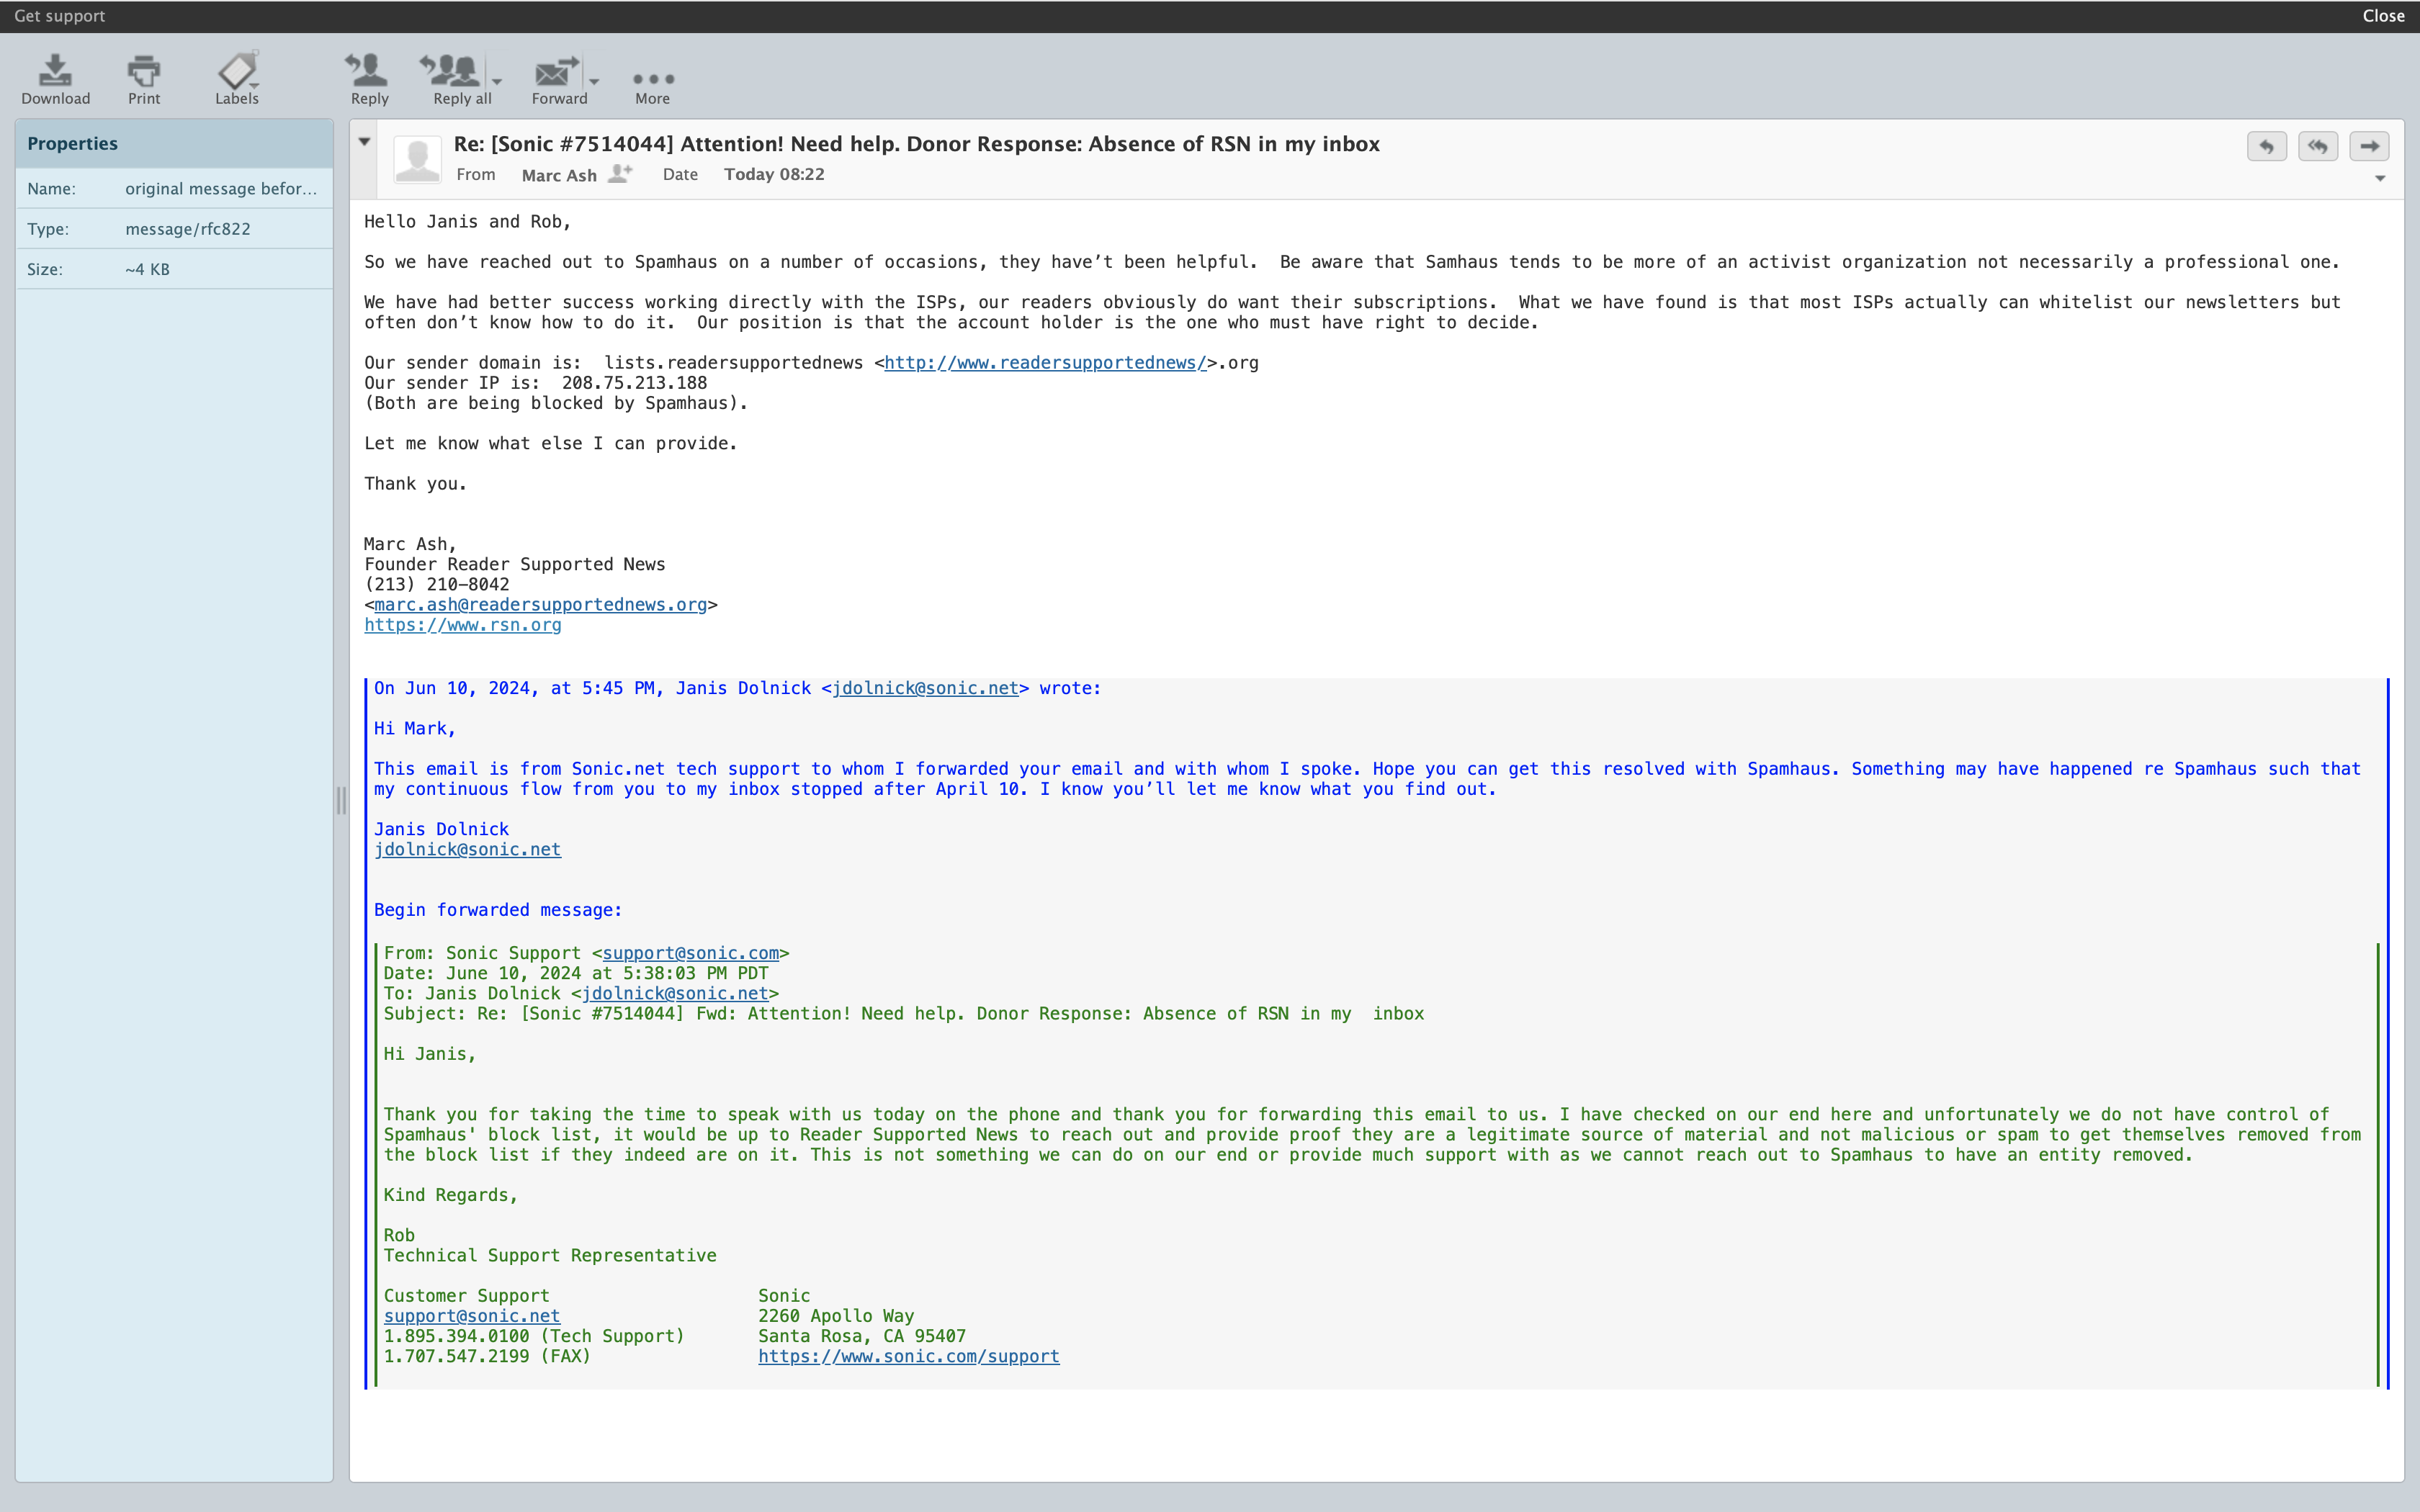Click the panel splitter handle
Screen dimensions: 2420x1512
pyautogui.click(x=341, y=800)
